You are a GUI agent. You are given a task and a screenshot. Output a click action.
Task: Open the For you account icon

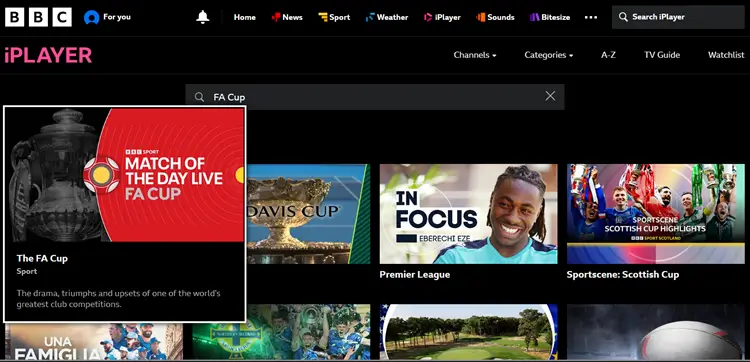pyautogui.click(x=91, y=18)
